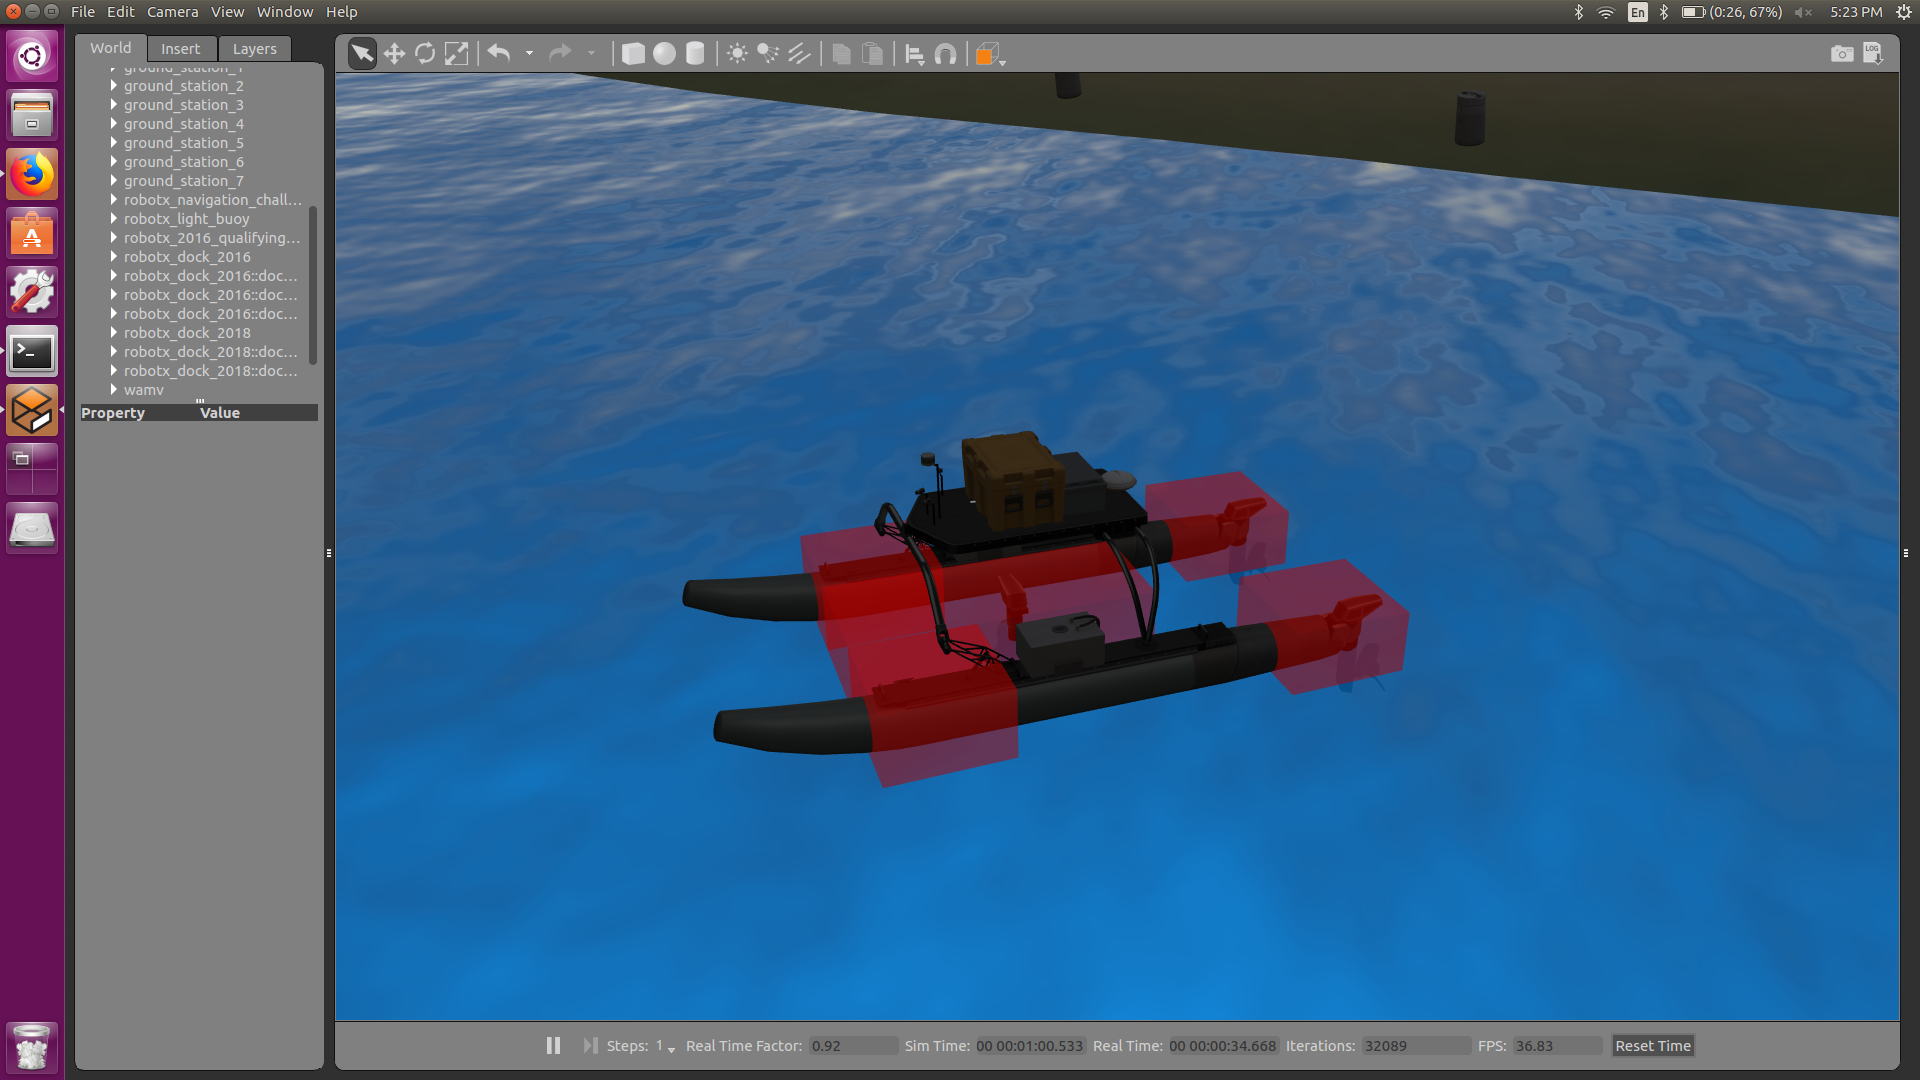Expand the robotx_navigation_chall item
The height and width of the screenshot is (1080, 1920).
112,199
